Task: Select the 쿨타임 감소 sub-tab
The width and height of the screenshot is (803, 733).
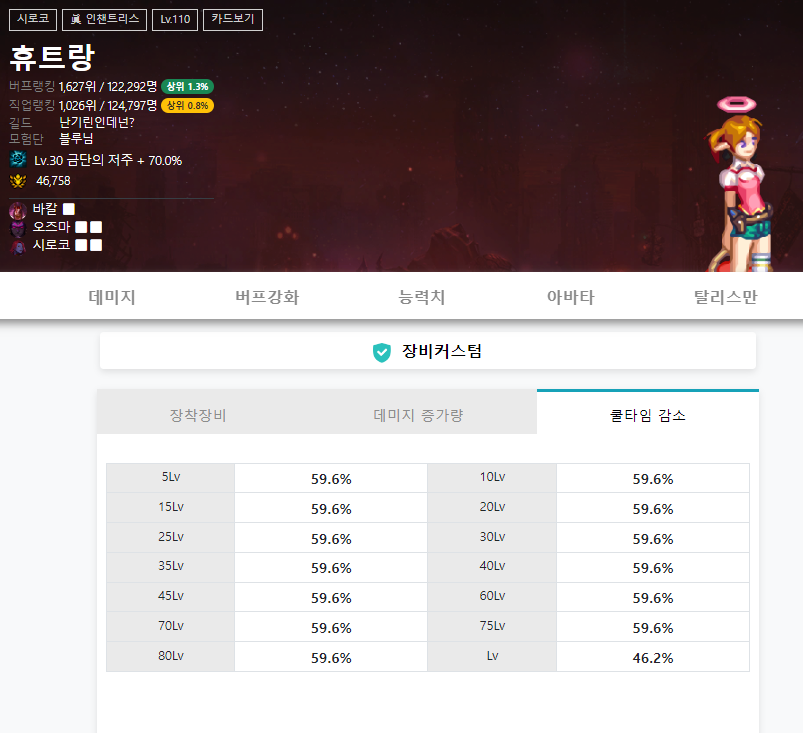Action: point(648,413)
